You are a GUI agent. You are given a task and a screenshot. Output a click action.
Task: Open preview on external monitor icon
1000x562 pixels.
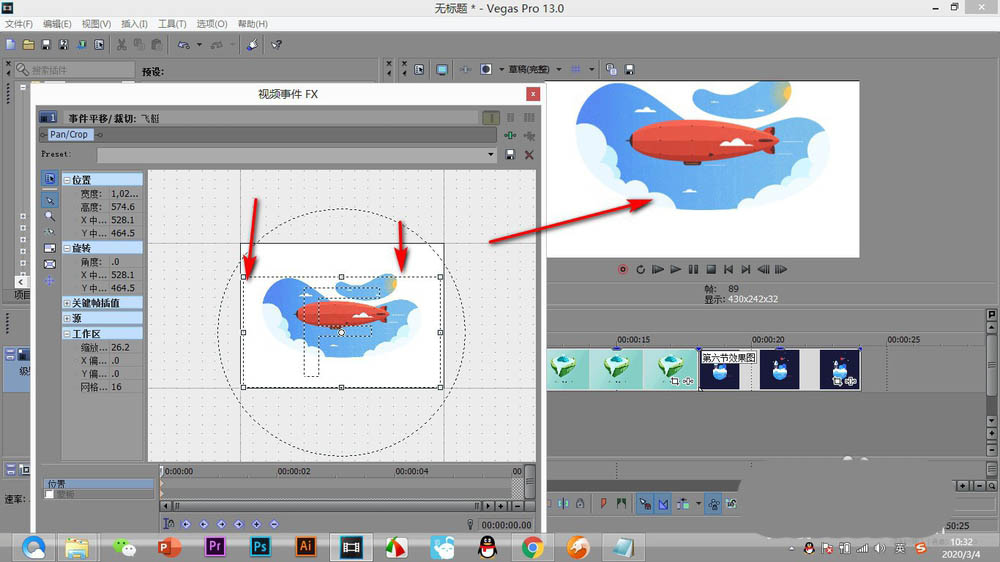[441, 70]
